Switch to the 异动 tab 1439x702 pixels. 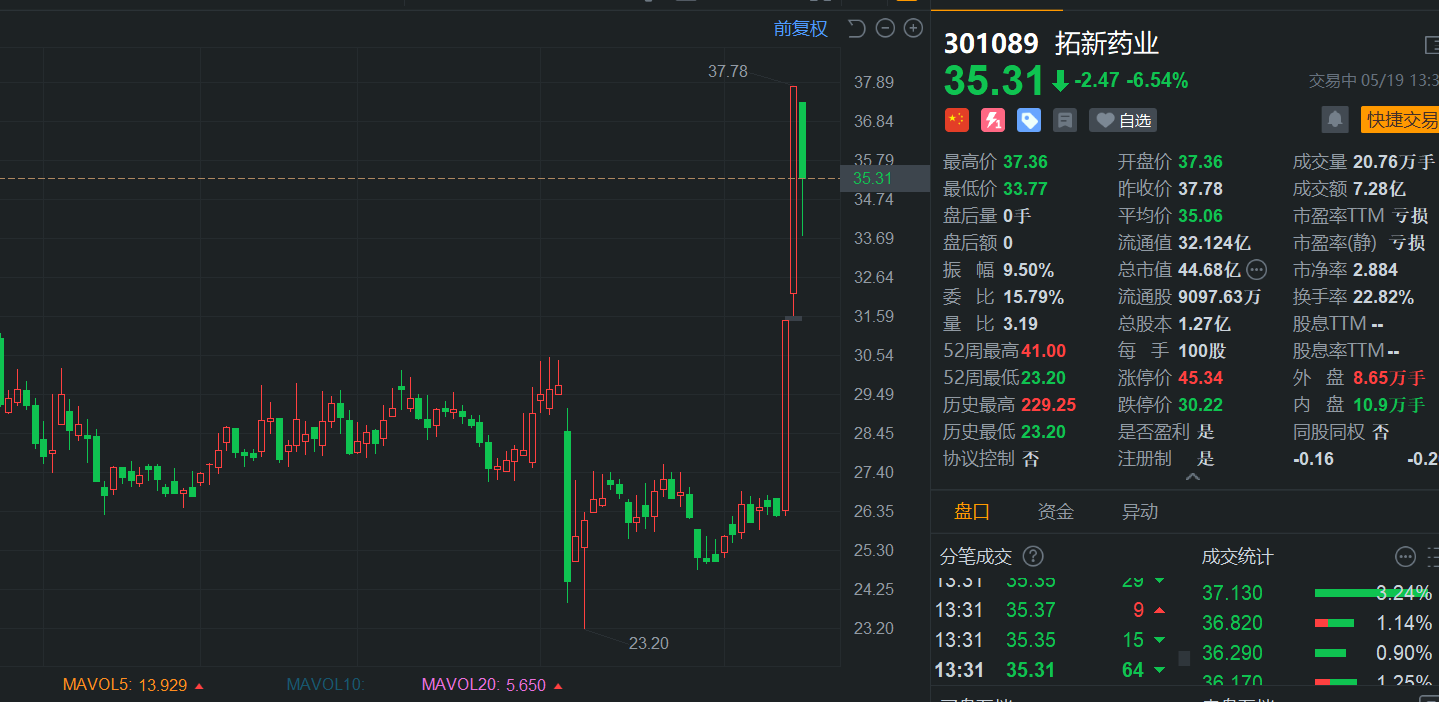(x=1140, y=511)
